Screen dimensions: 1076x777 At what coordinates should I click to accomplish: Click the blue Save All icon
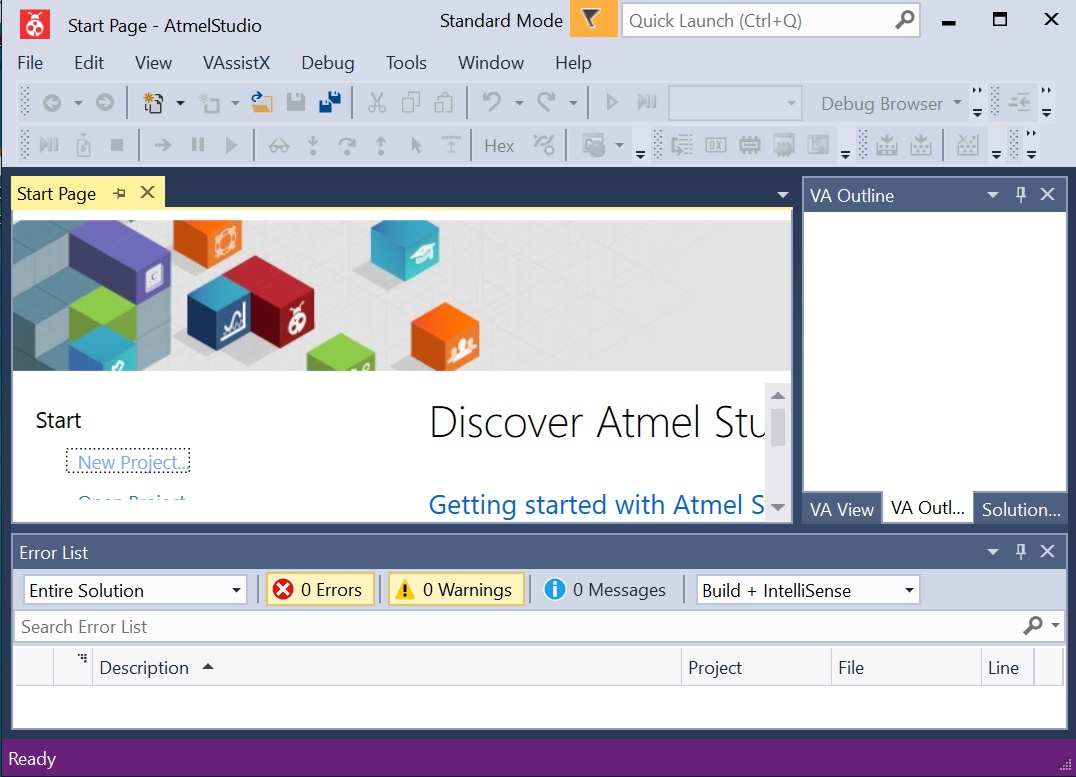pos(330,103)
